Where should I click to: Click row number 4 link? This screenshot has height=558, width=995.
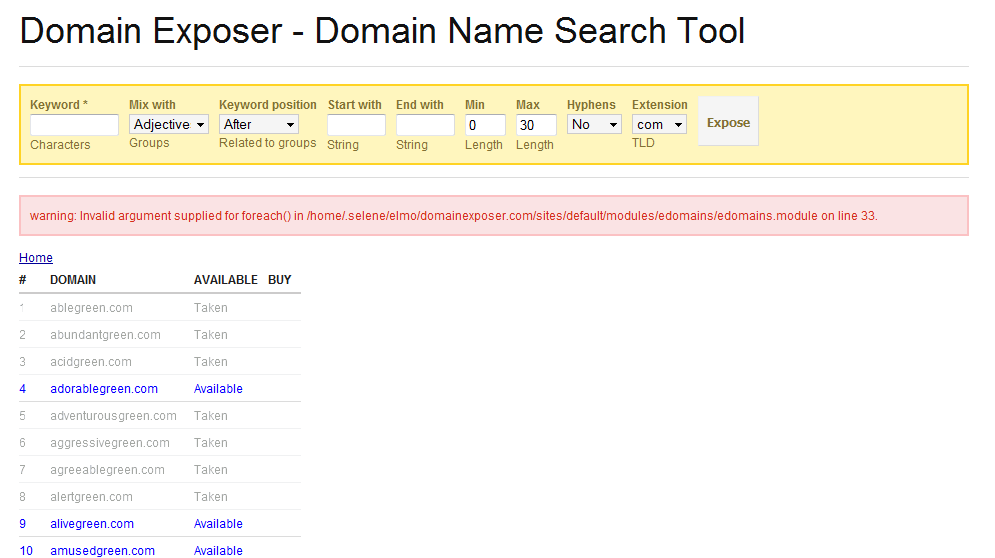[x=23, y=389]
